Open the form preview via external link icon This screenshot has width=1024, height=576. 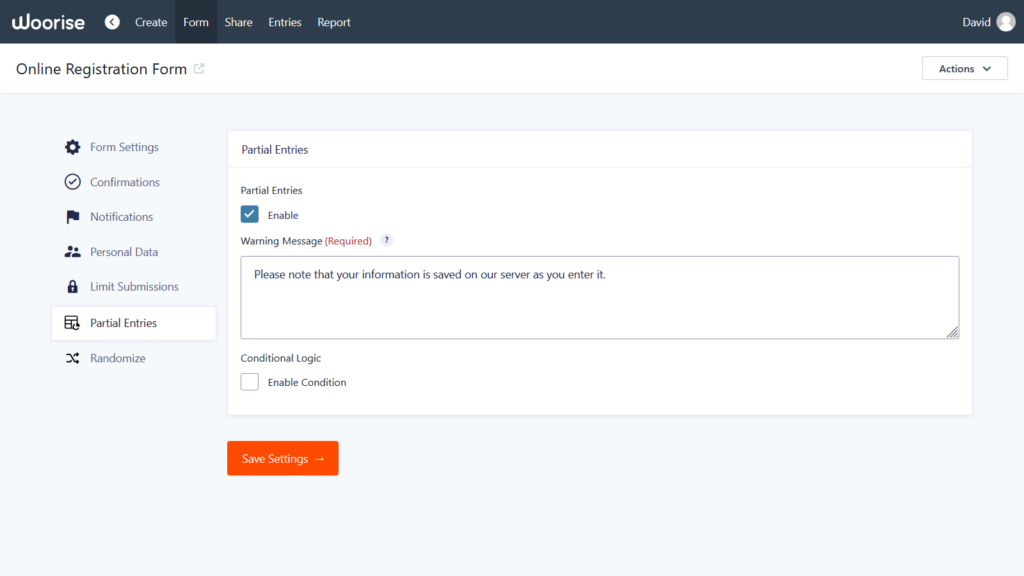tap(200, 68)
